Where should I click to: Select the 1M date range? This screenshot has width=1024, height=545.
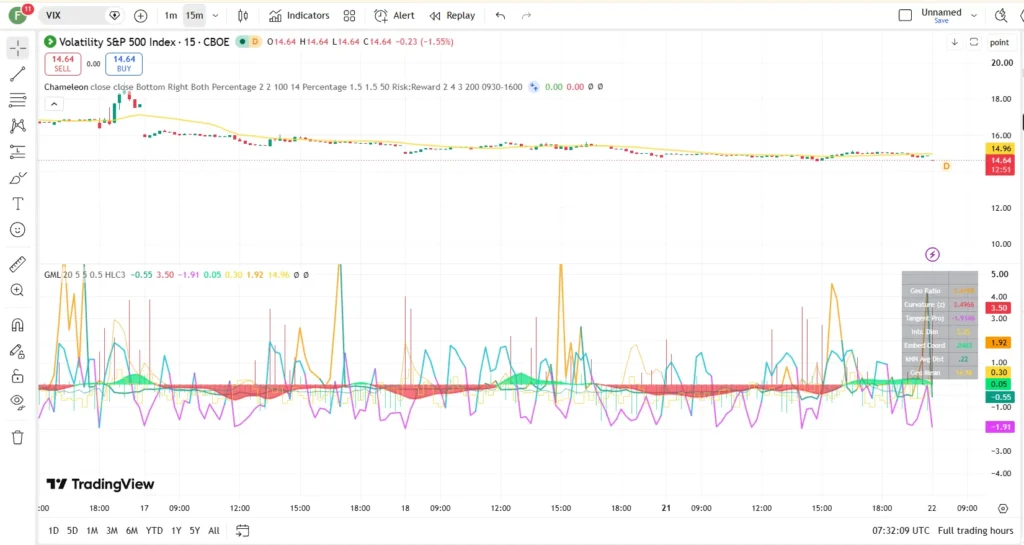pyautogui.click(x=92, y=531)
